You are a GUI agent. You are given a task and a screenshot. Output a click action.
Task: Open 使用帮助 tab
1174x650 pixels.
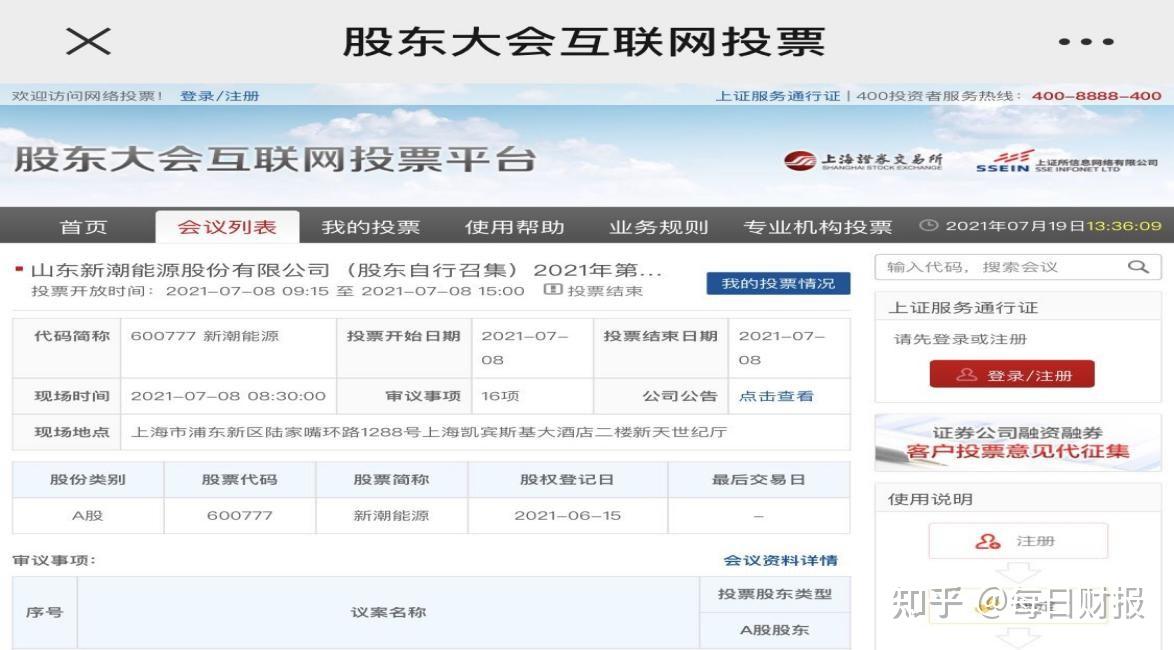click(x=514, y=227)
